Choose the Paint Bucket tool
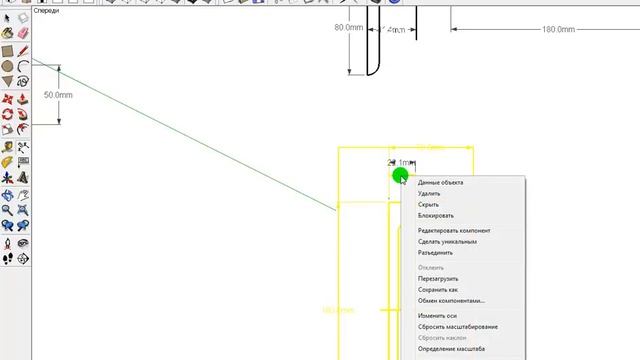Screen dimensions: 640x360 (7, 33)
